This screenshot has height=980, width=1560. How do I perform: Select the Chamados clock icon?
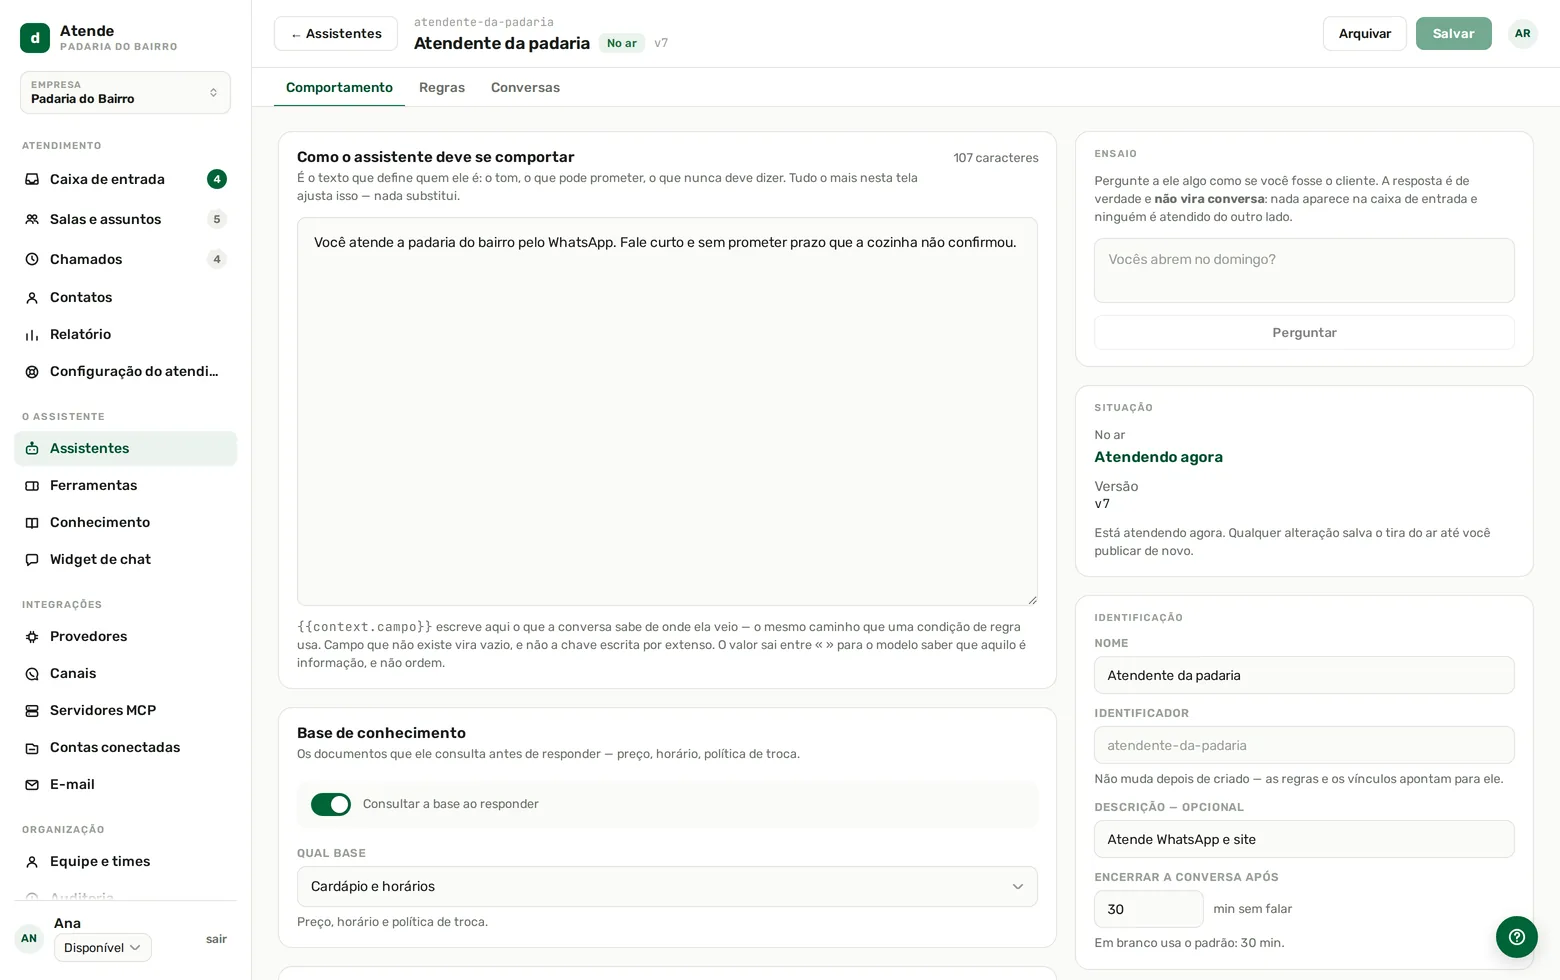(x=32, y=260)
